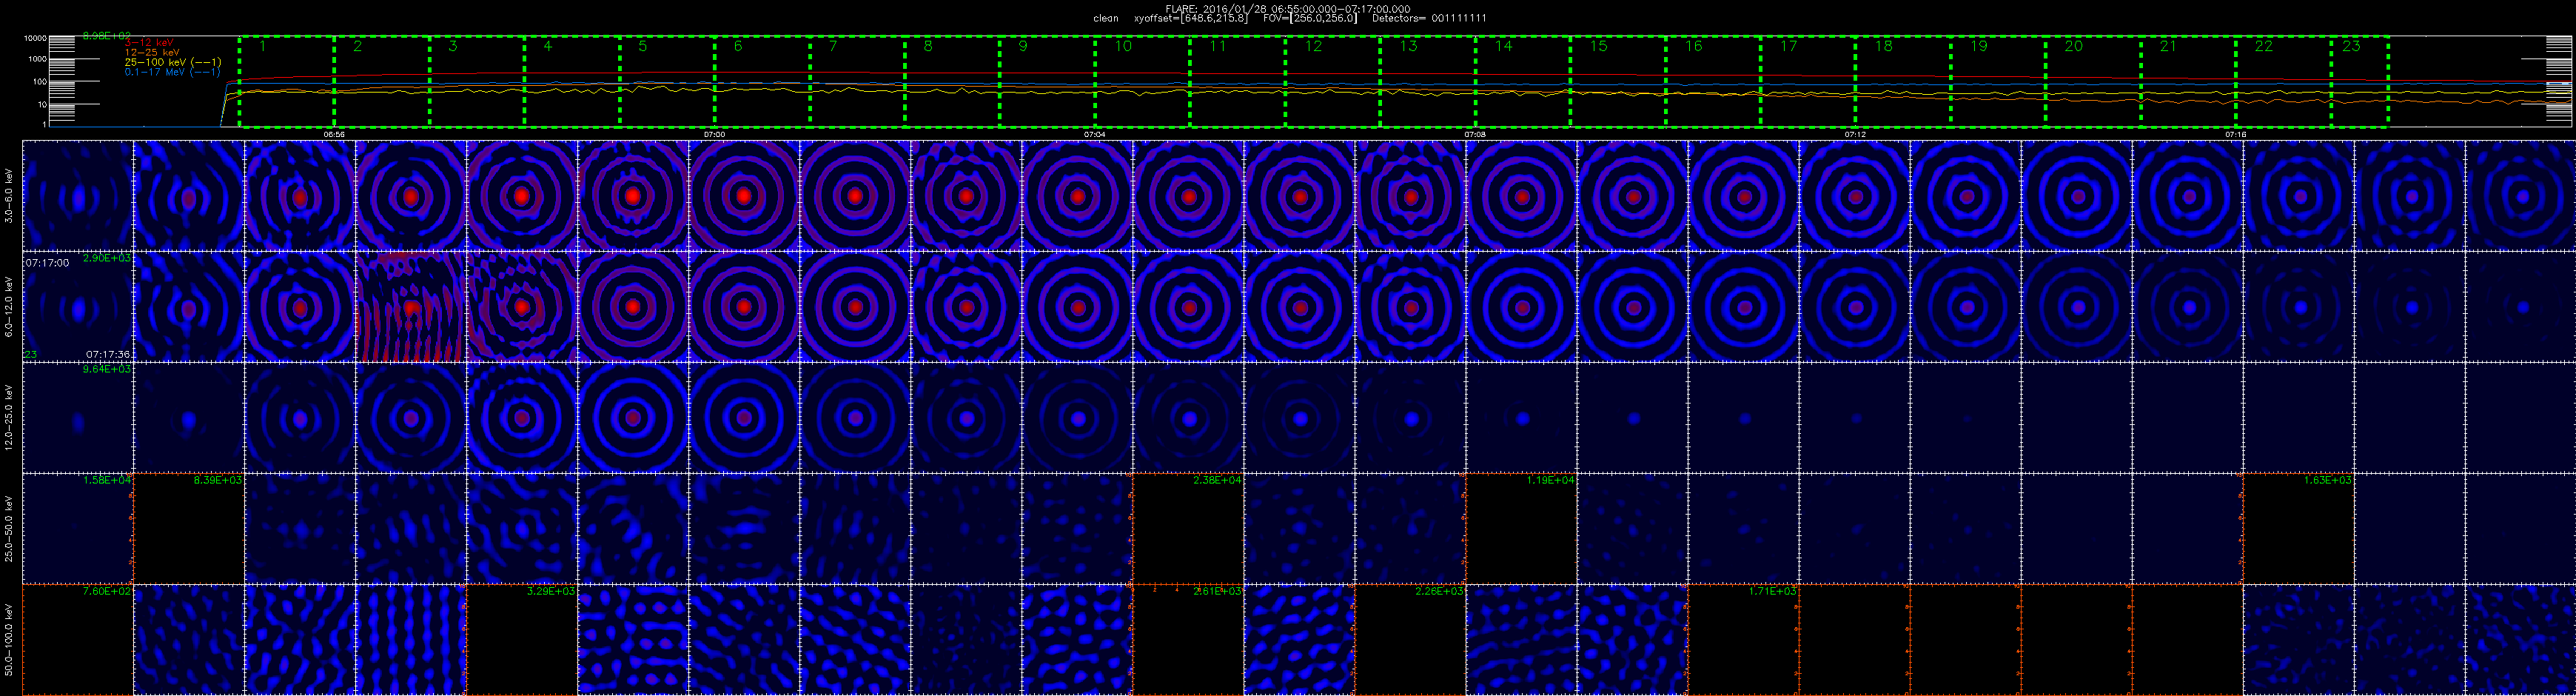Click the Detectors= 001111111 text

coord(1429,18)
